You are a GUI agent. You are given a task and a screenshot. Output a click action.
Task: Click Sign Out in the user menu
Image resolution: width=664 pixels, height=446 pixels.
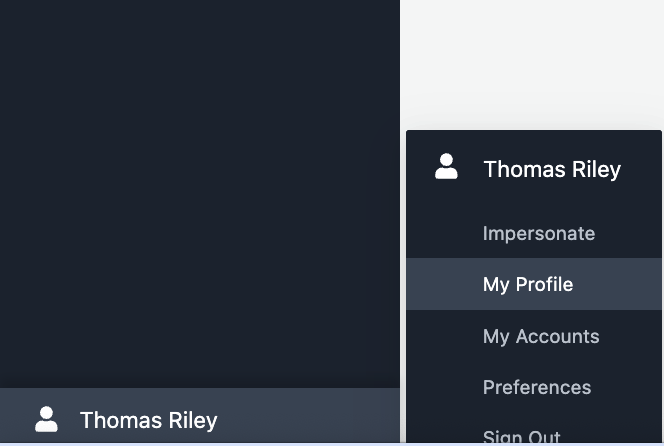521,436
